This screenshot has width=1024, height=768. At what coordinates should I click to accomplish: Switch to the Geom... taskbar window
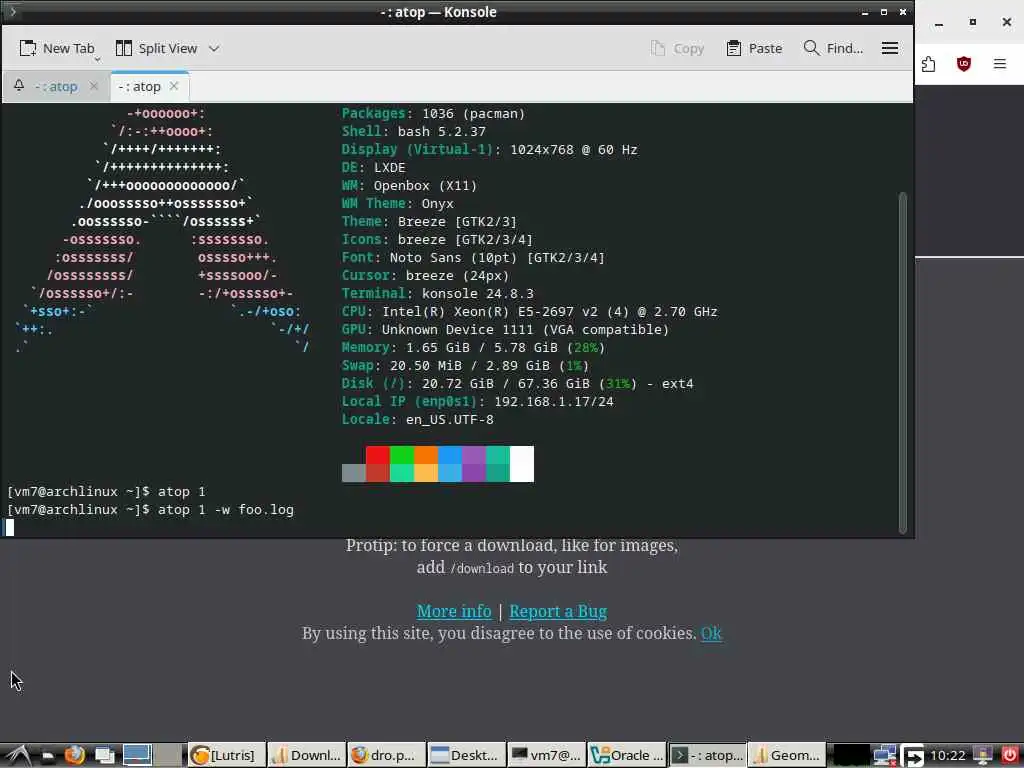787,756
